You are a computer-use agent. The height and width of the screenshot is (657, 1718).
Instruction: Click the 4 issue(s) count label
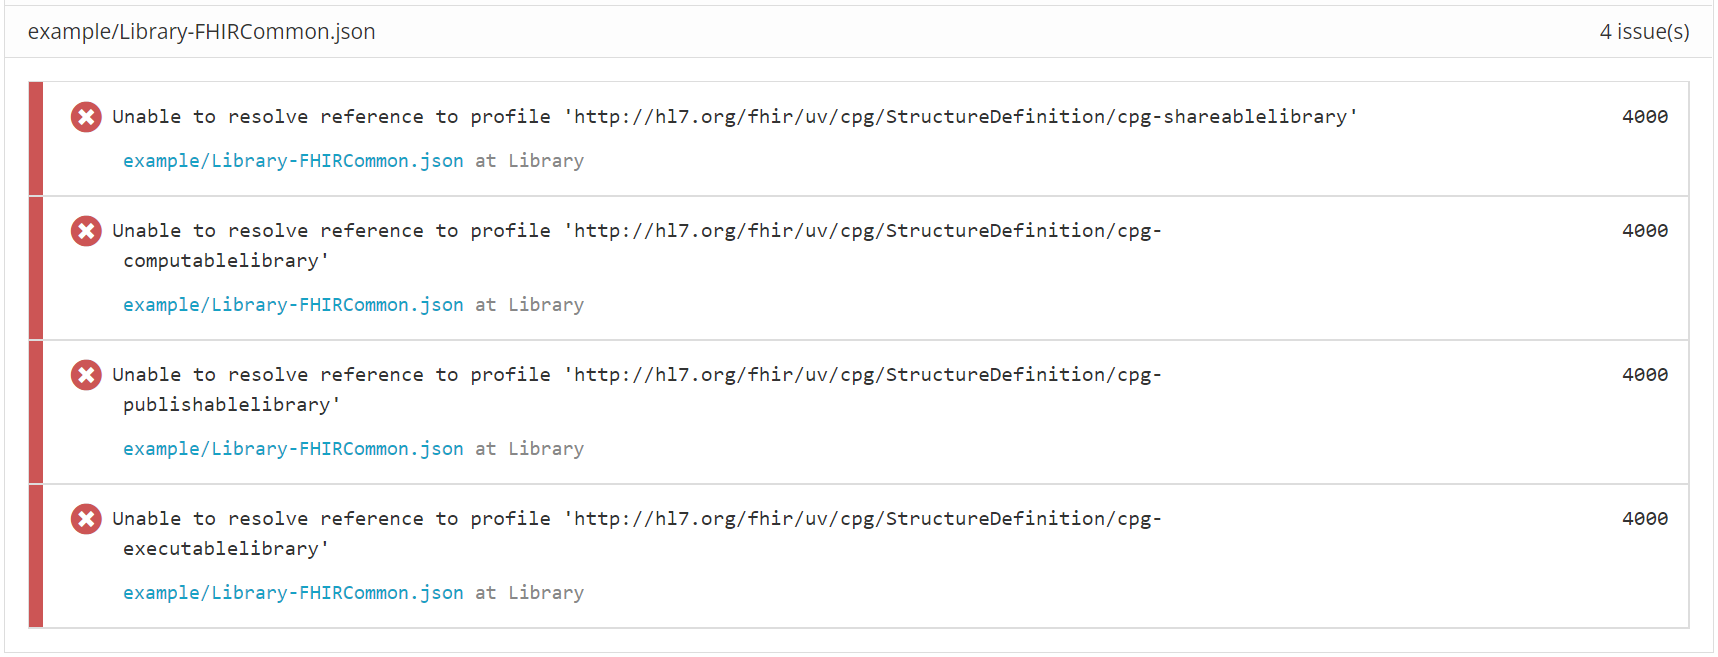tap(1644, 32)
